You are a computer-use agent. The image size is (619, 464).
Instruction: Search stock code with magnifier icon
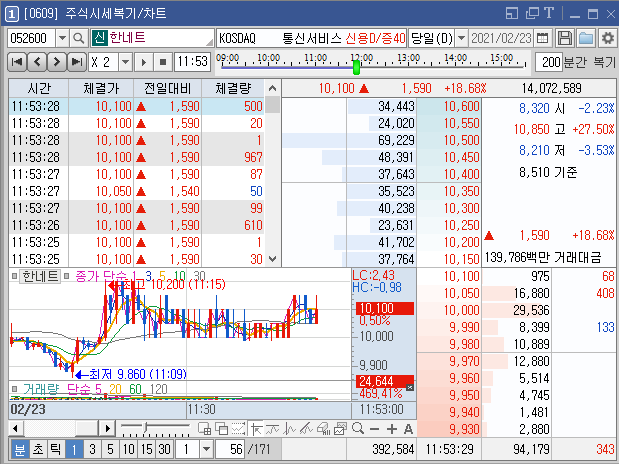[x=78, y=38]
